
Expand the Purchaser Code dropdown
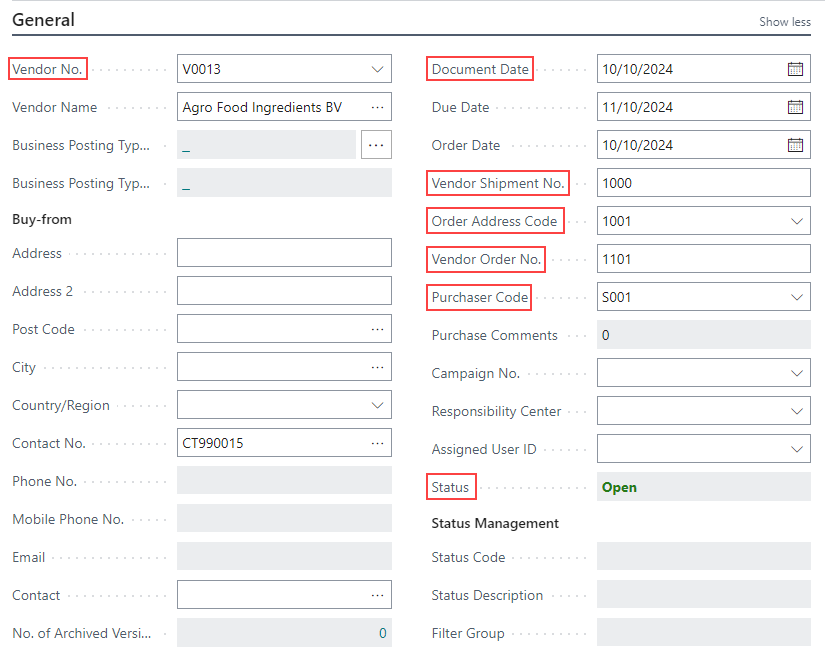796,297
